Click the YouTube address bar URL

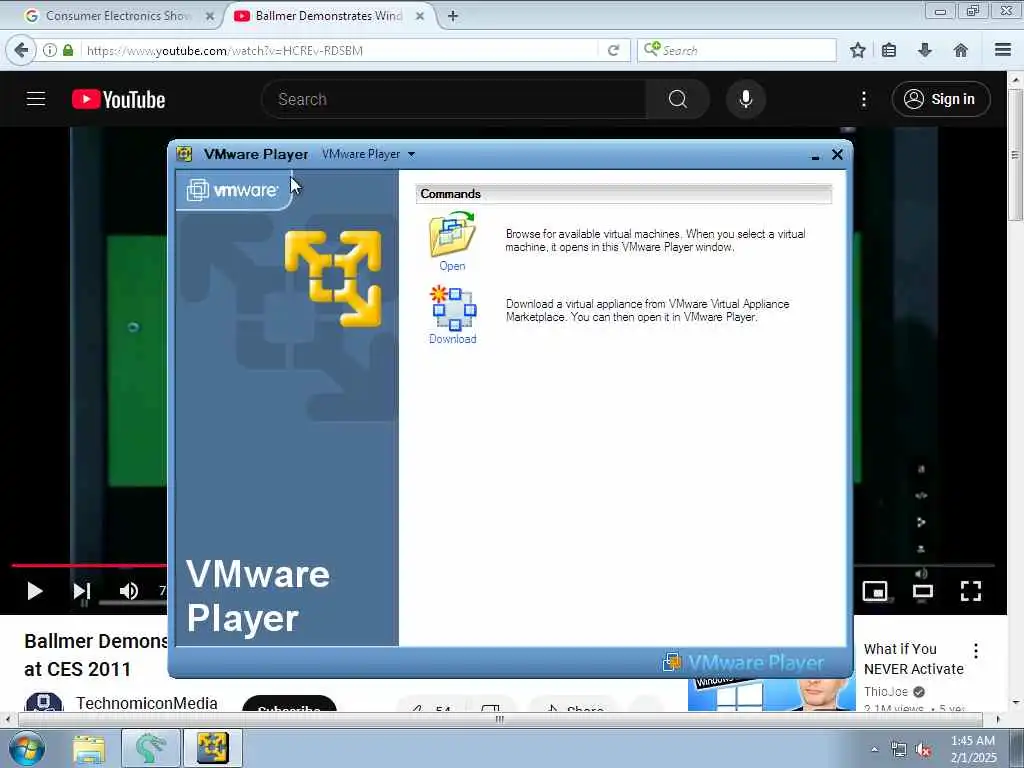[225, 50]
